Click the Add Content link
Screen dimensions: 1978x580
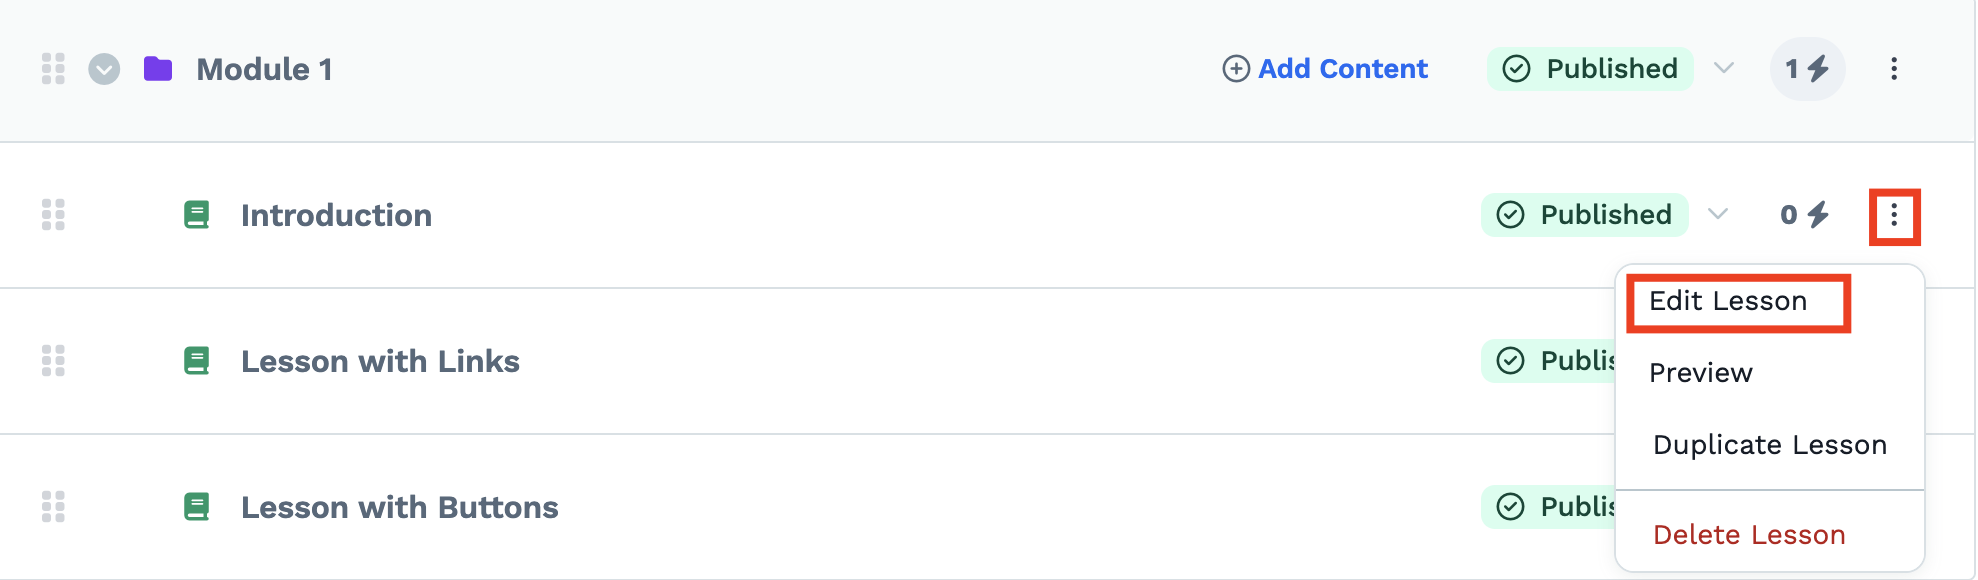[1325, 69]
